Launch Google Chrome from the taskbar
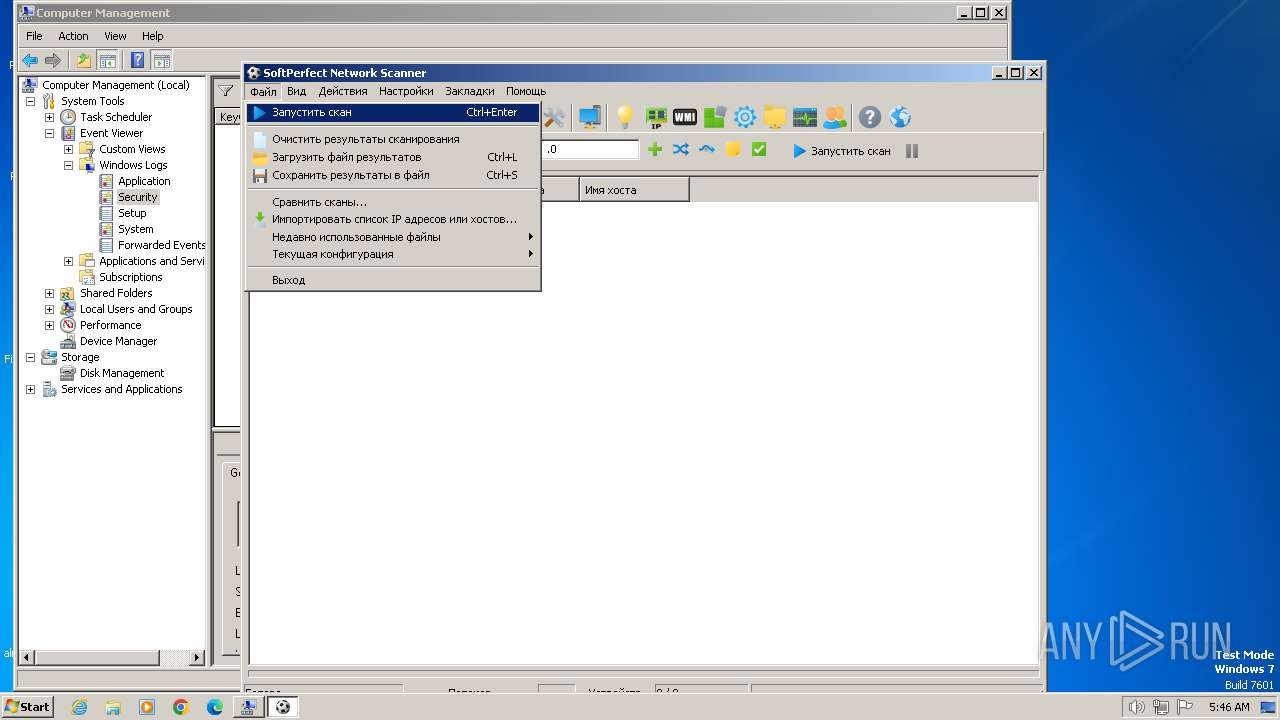The height and width of the screenshot is (720, 1280). [x=181, y=707]
